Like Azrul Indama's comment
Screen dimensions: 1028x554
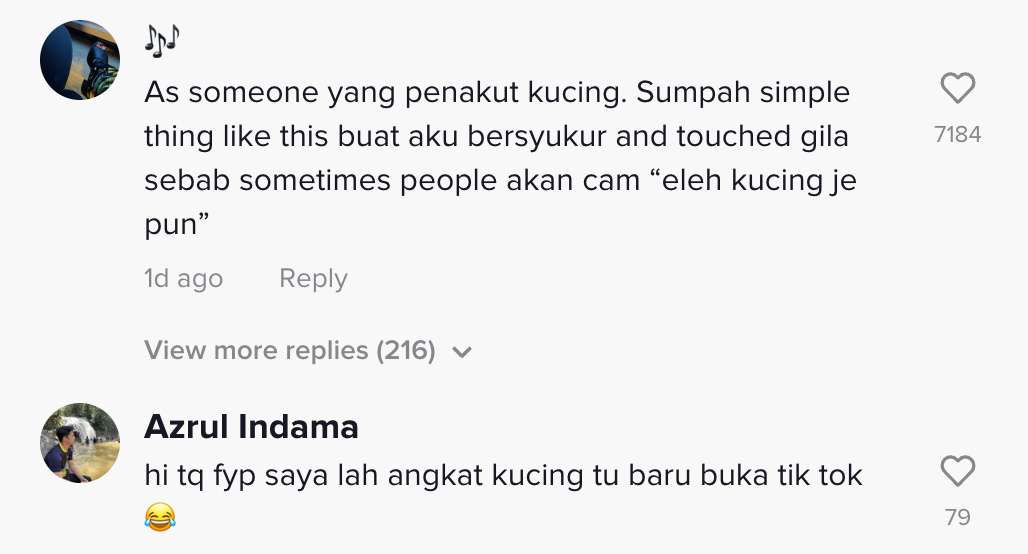[958, 471]
